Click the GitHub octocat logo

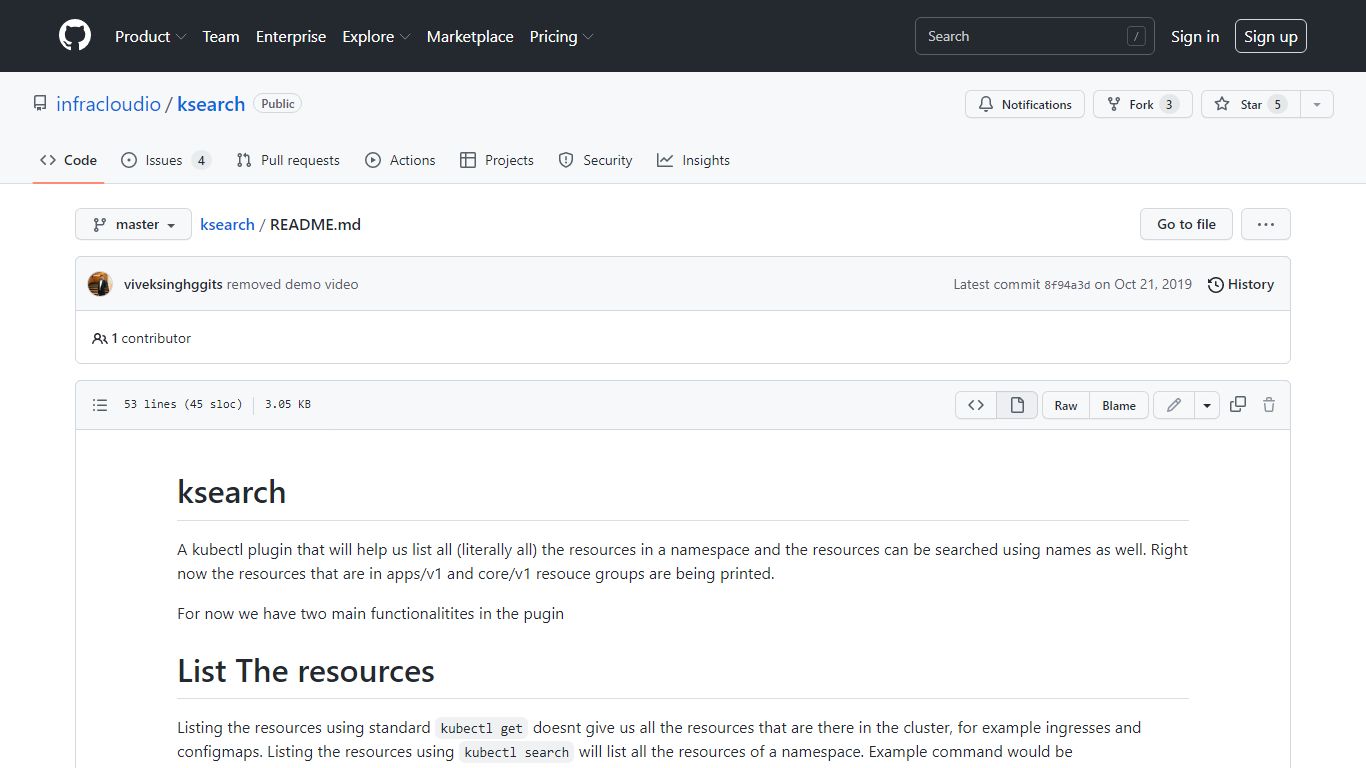click(x=75, y=36)
